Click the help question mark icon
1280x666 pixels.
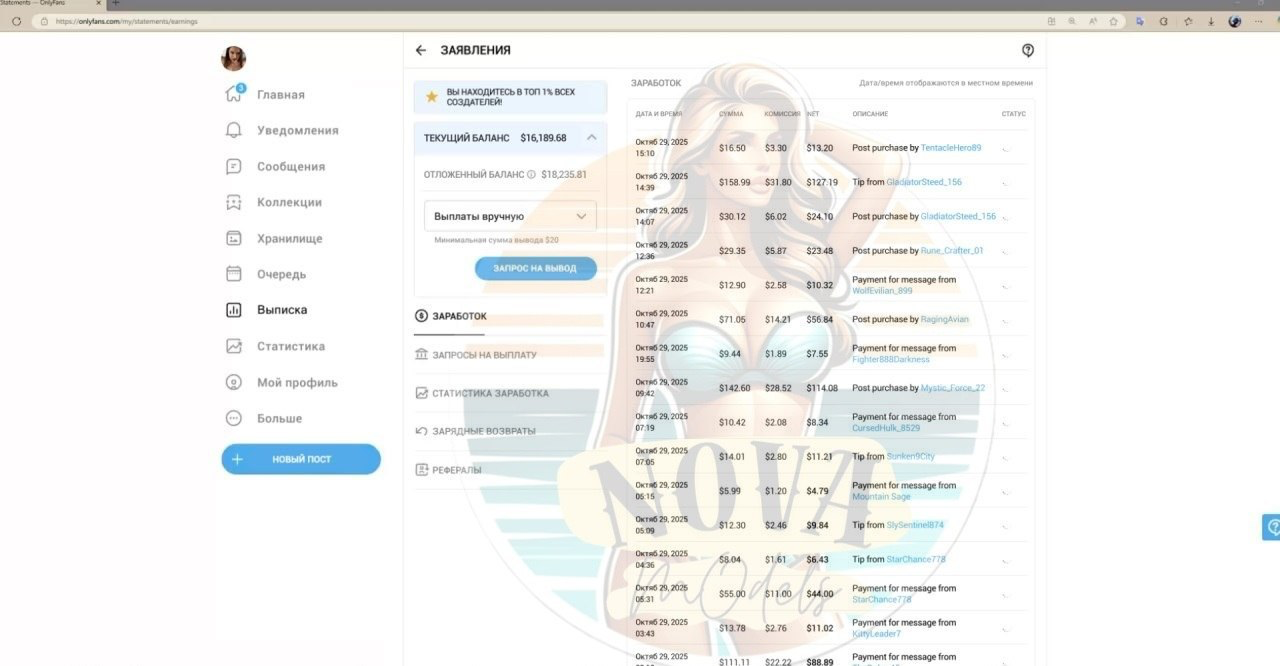pos(1027,50)
